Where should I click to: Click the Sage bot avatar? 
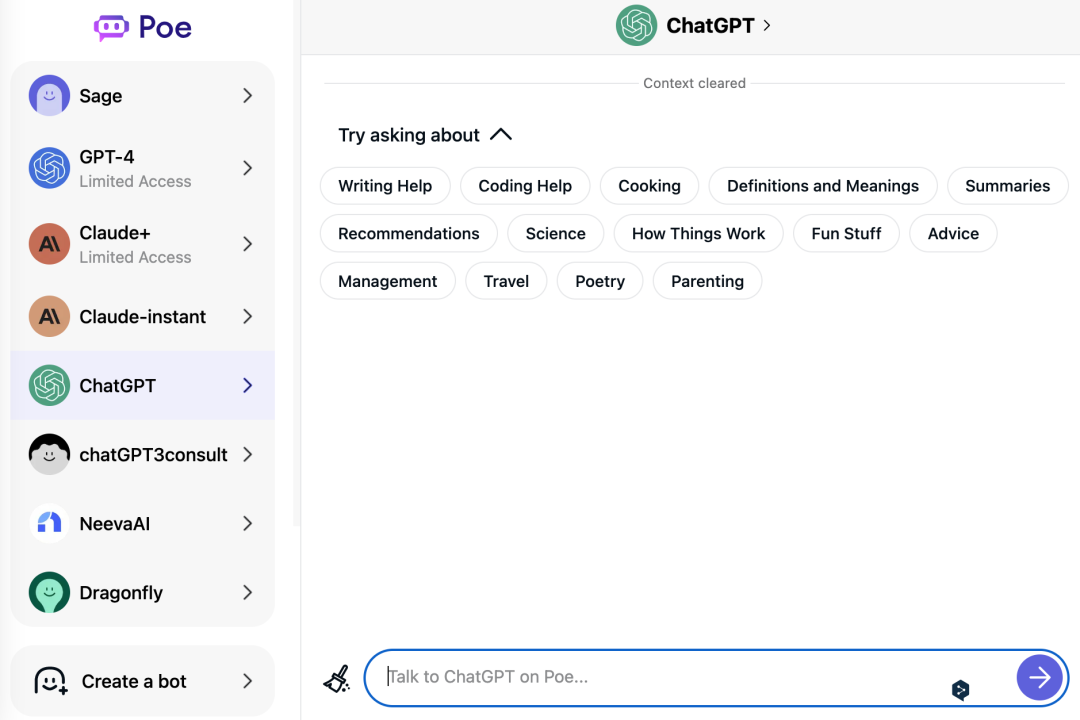pyautogui.click(x=49, y=95)
